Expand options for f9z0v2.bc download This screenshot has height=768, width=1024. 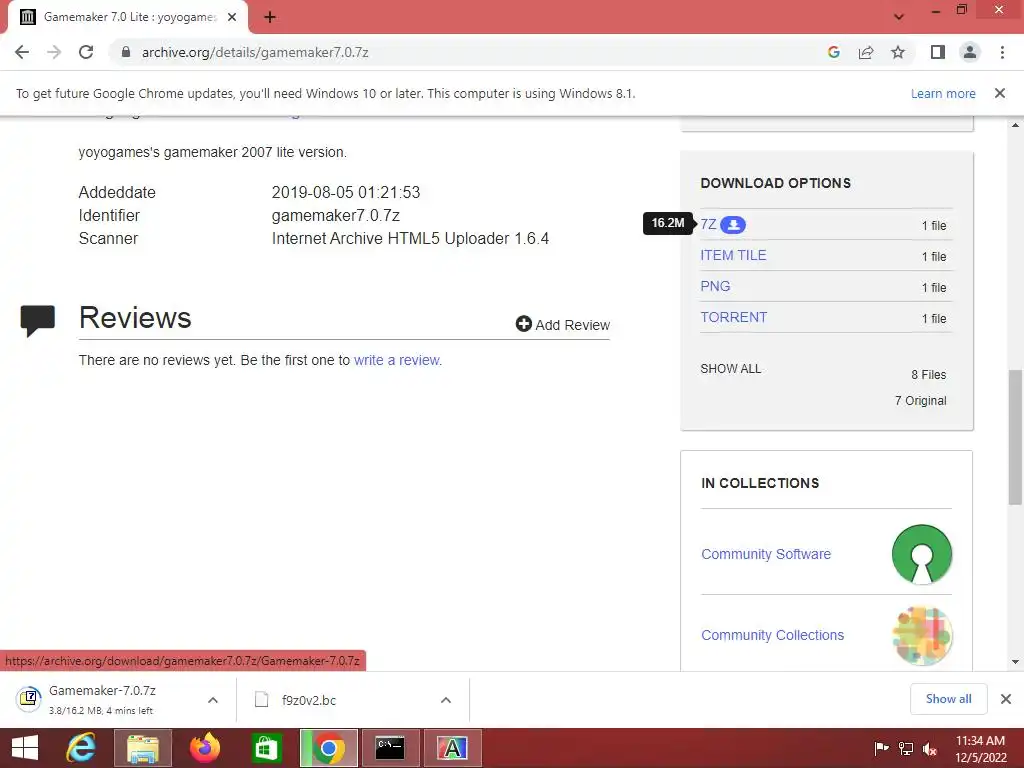pos(446,700)
